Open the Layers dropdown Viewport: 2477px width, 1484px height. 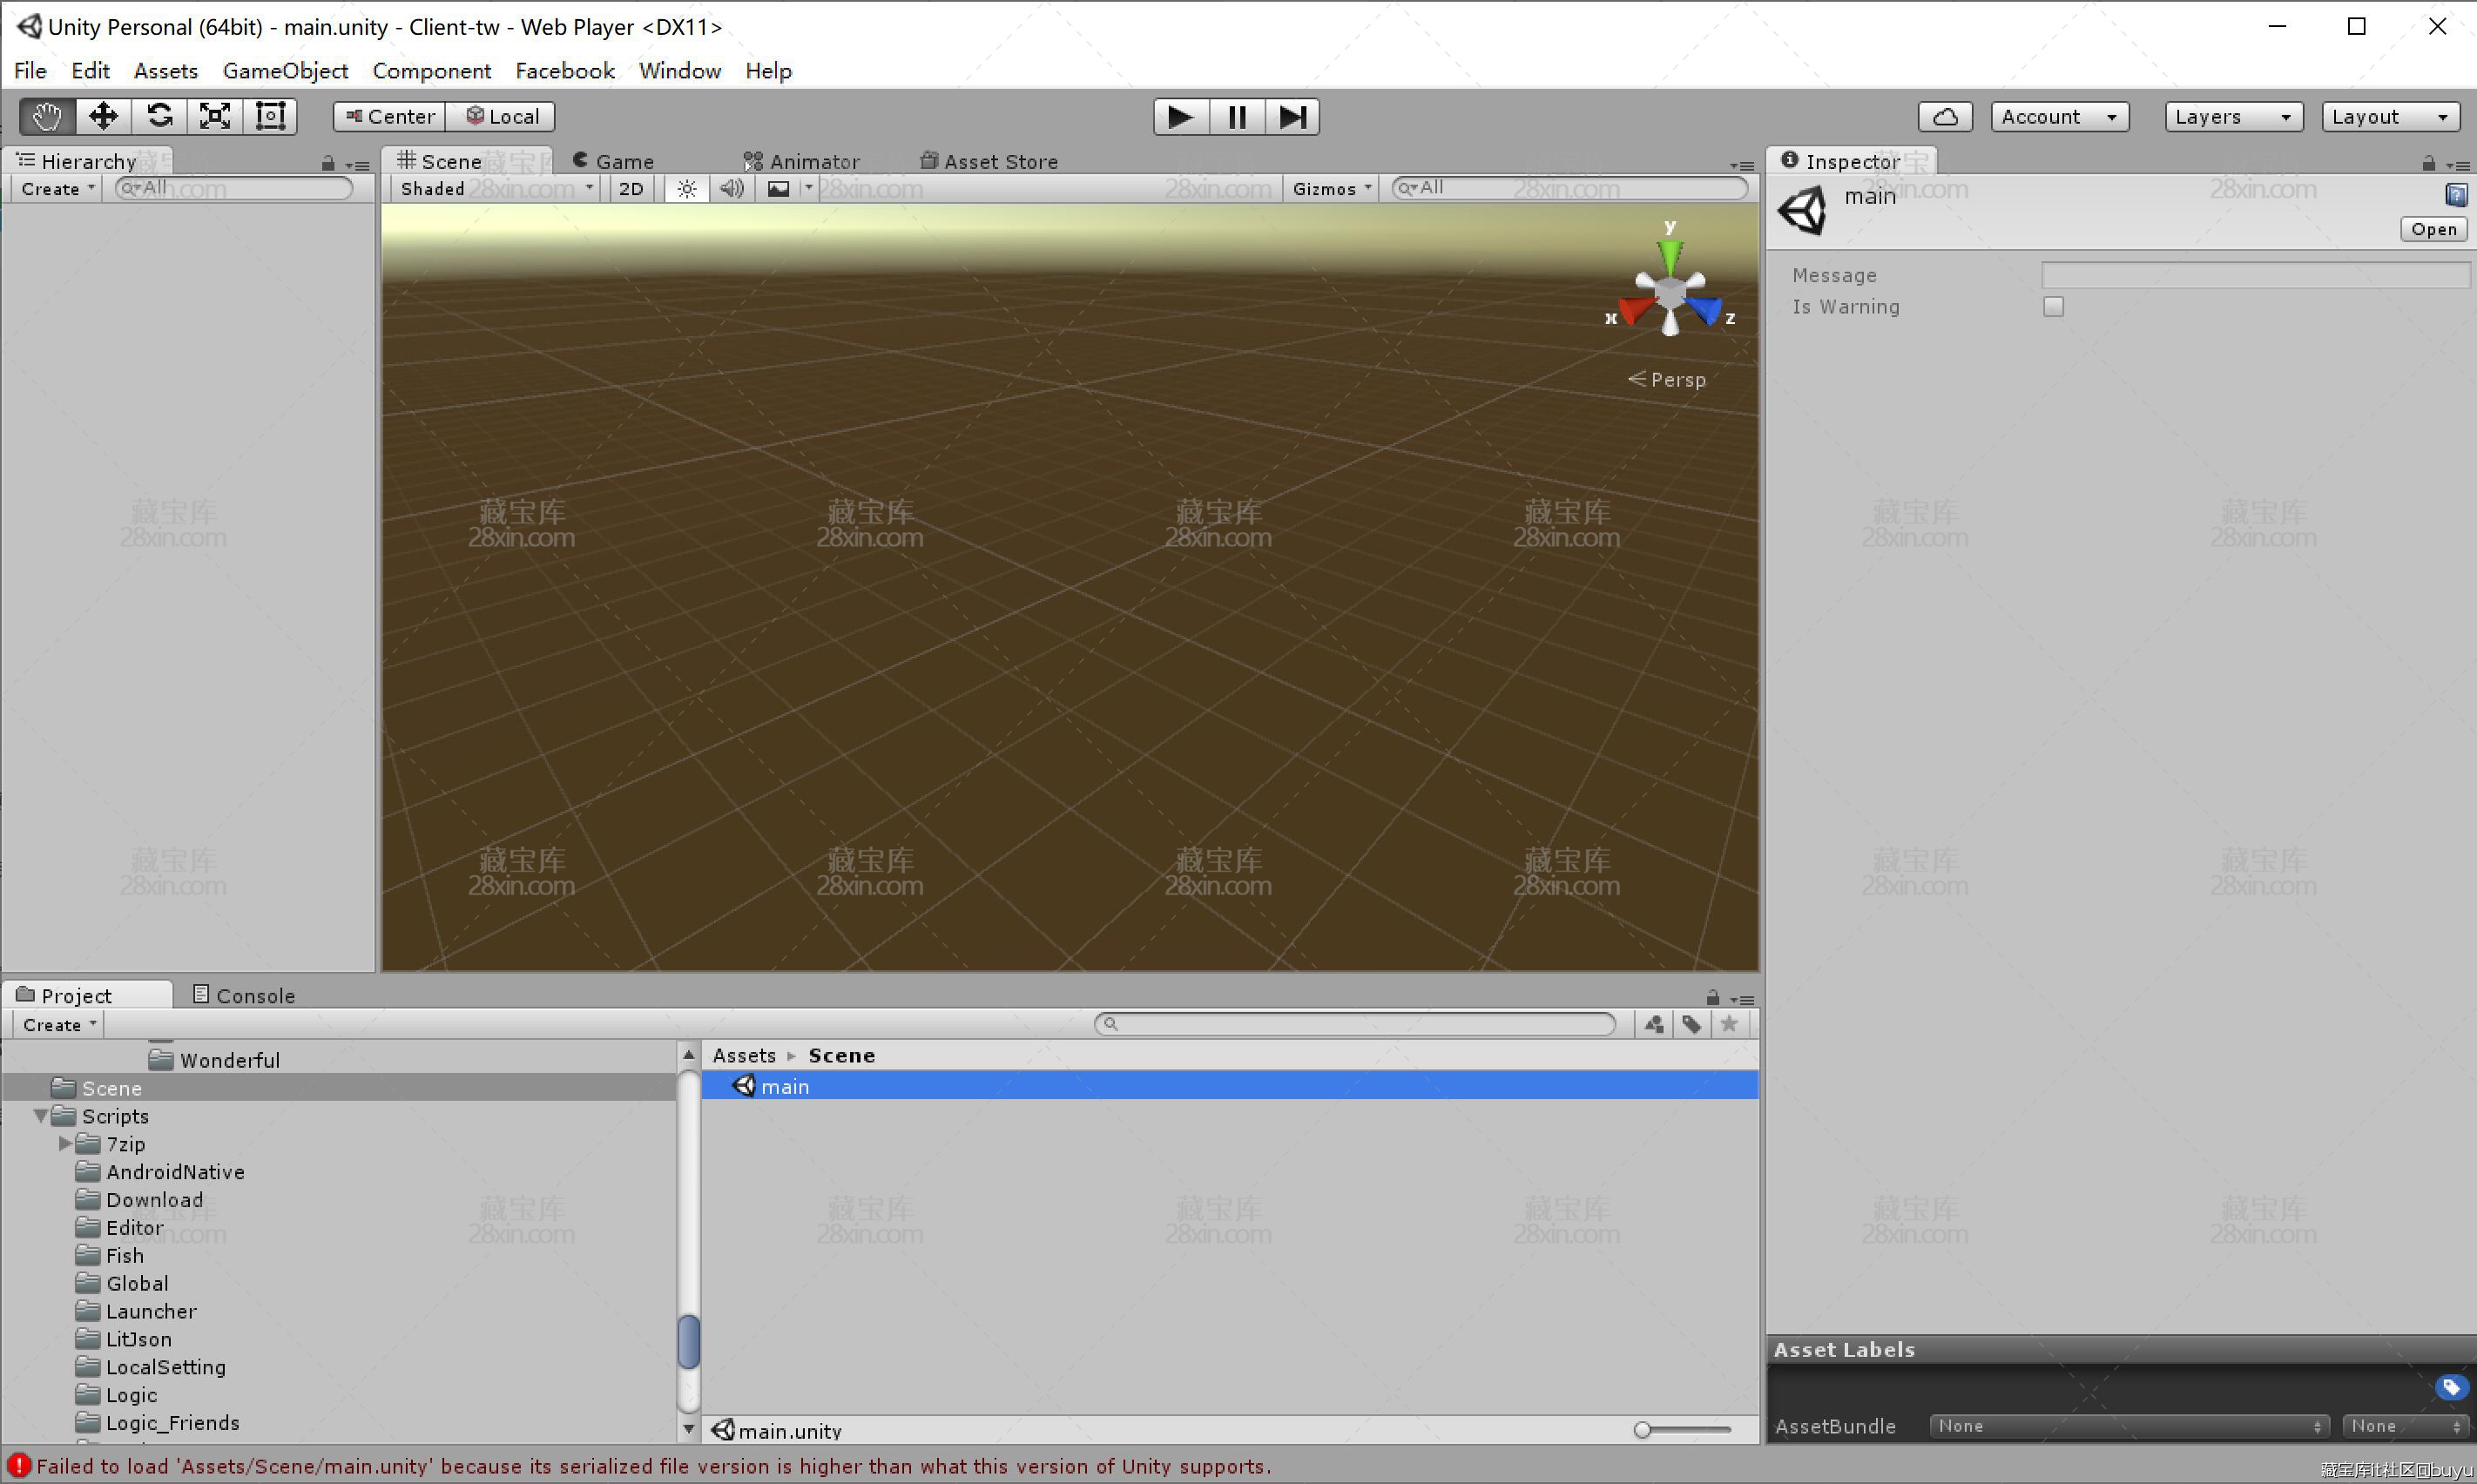pyautogui.click(x=2233, y=117)
